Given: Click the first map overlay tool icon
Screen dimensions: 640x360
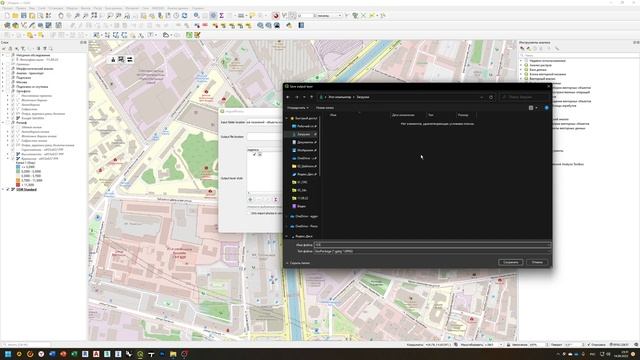Looking at the screenshot, I should click(113, 60).
